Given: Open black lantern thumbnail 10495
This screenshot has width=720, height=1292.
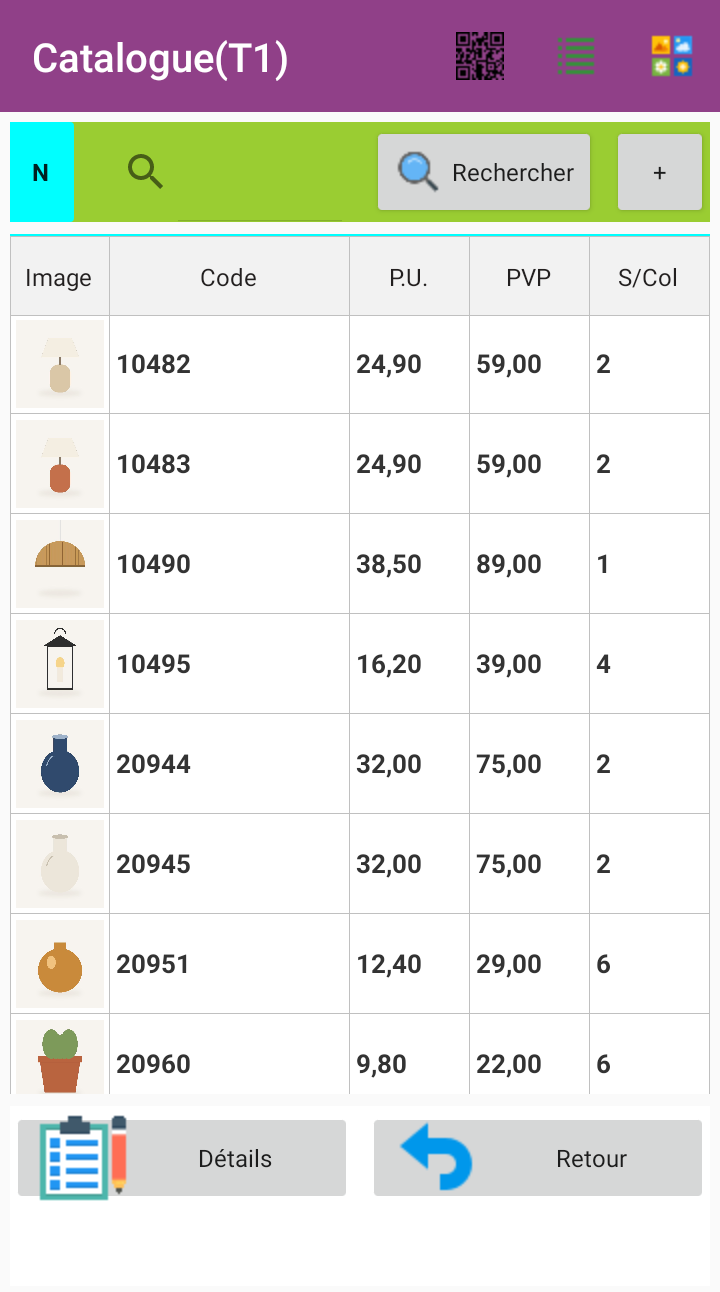Looking at the screenshot, I should click(60, 664).
